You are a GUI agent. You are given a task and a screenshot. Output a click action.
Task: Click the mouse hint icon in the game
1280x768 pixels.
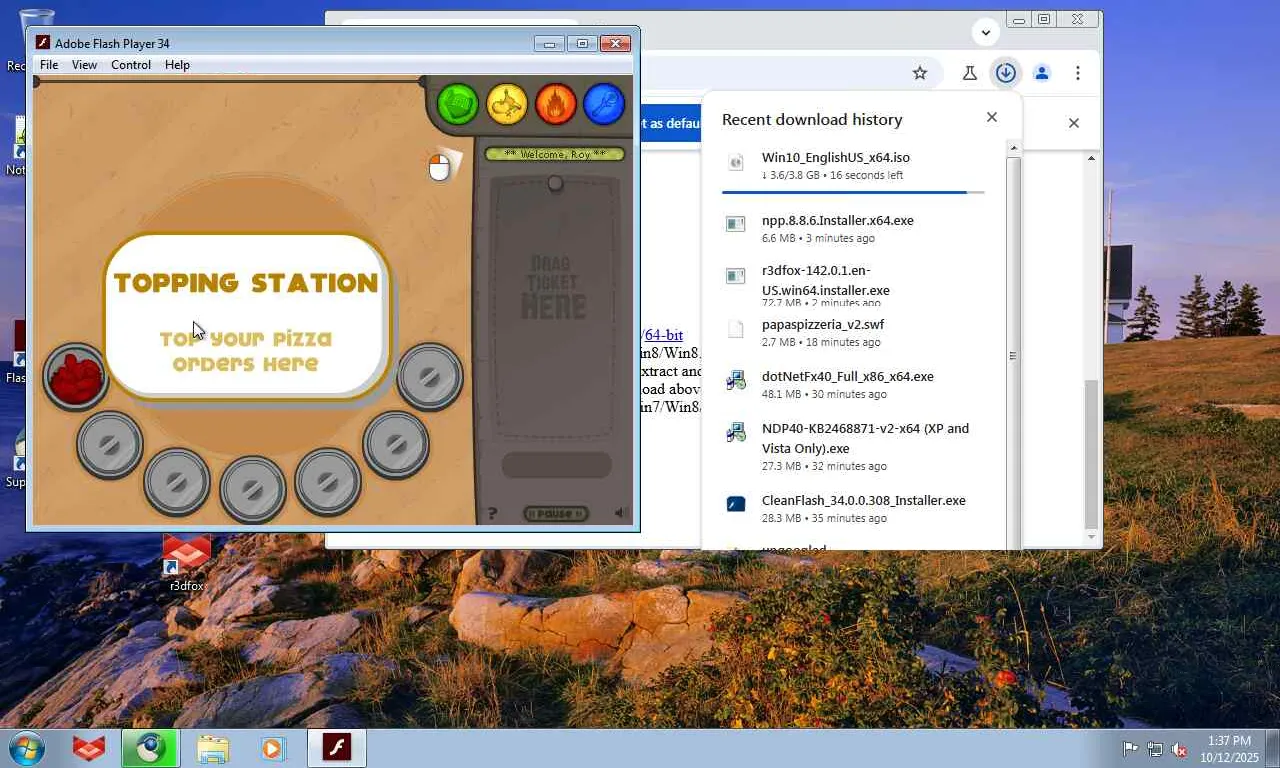point(440,167)
